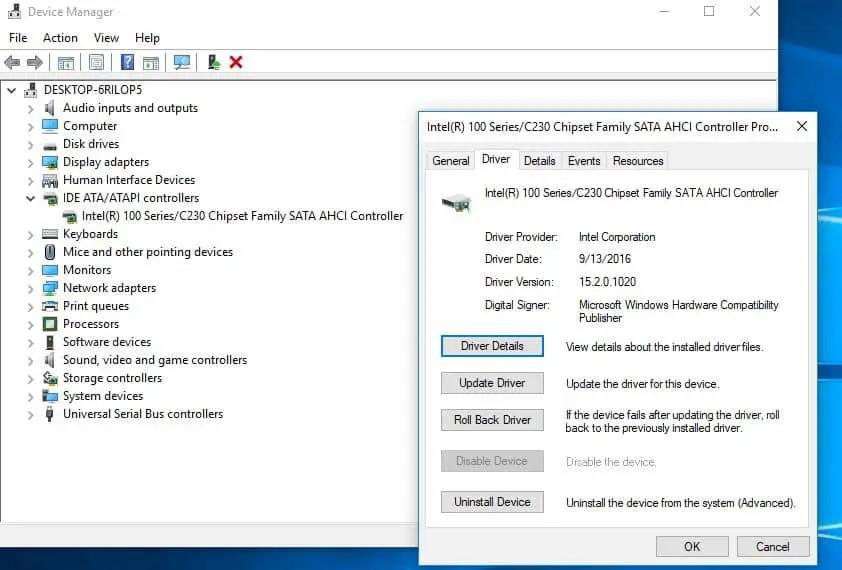Image resolution: width=842 pixels, height=570 pixels.
Task: Open the Properties toolbar icon
Action: point(97,63)
